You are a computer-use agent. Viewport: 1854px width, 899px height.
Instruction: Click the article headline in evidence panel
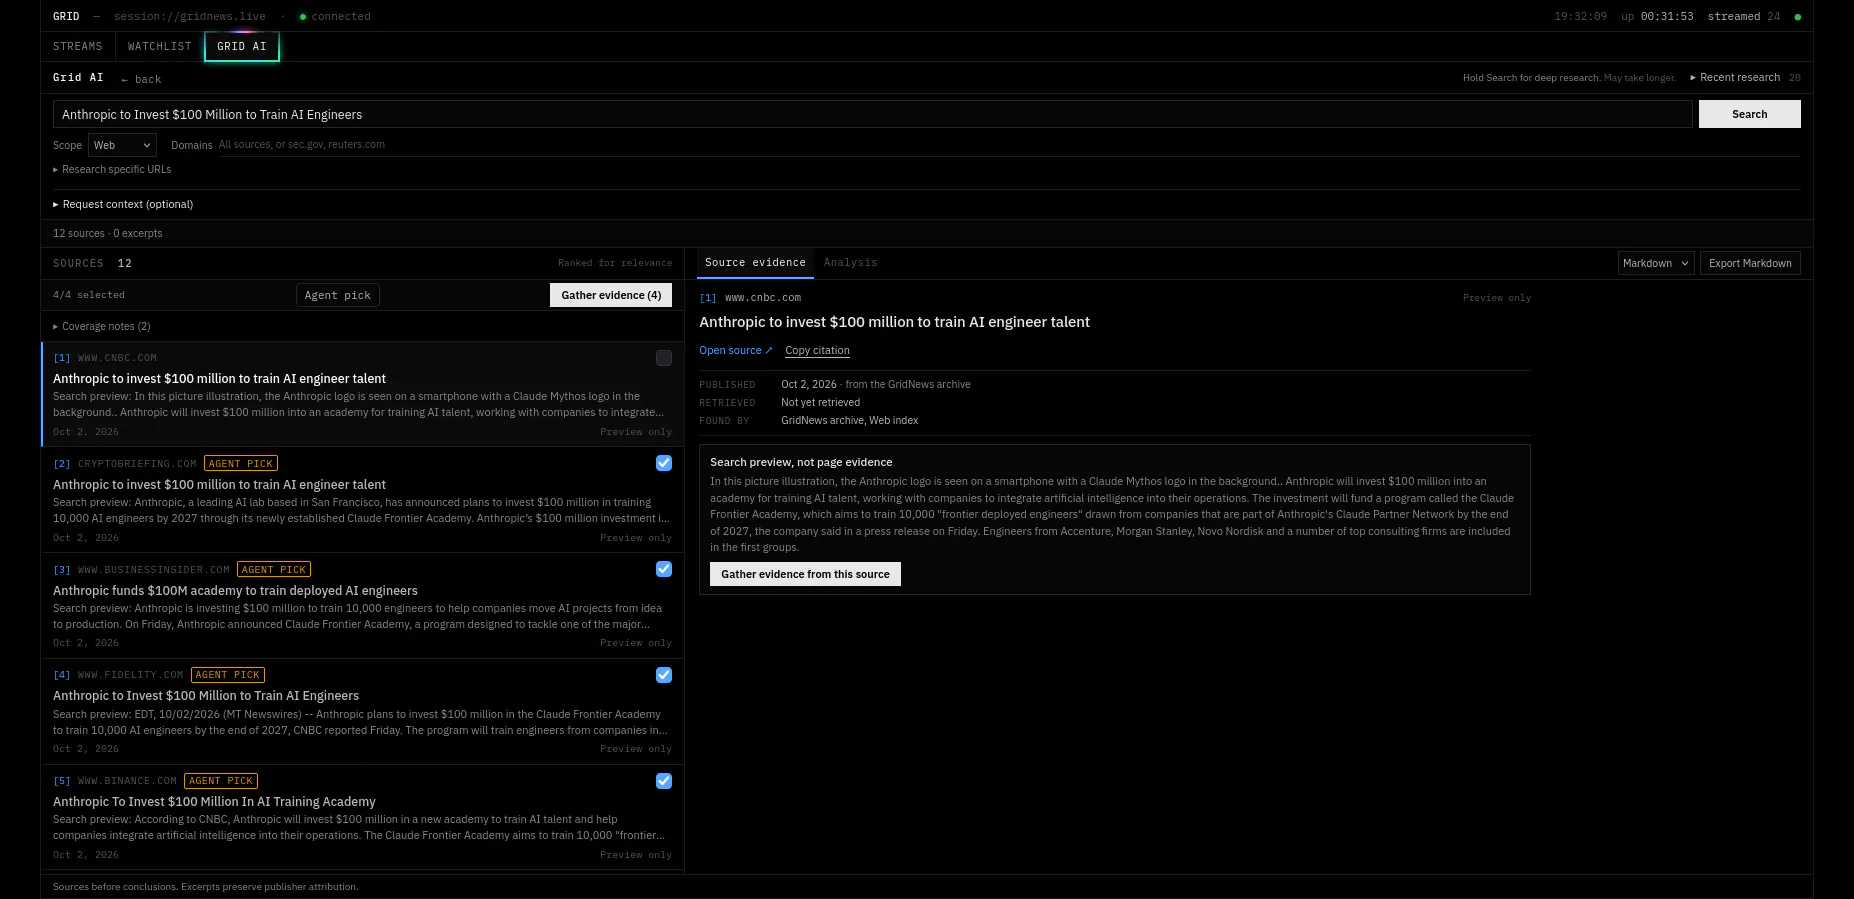point(894,322)
